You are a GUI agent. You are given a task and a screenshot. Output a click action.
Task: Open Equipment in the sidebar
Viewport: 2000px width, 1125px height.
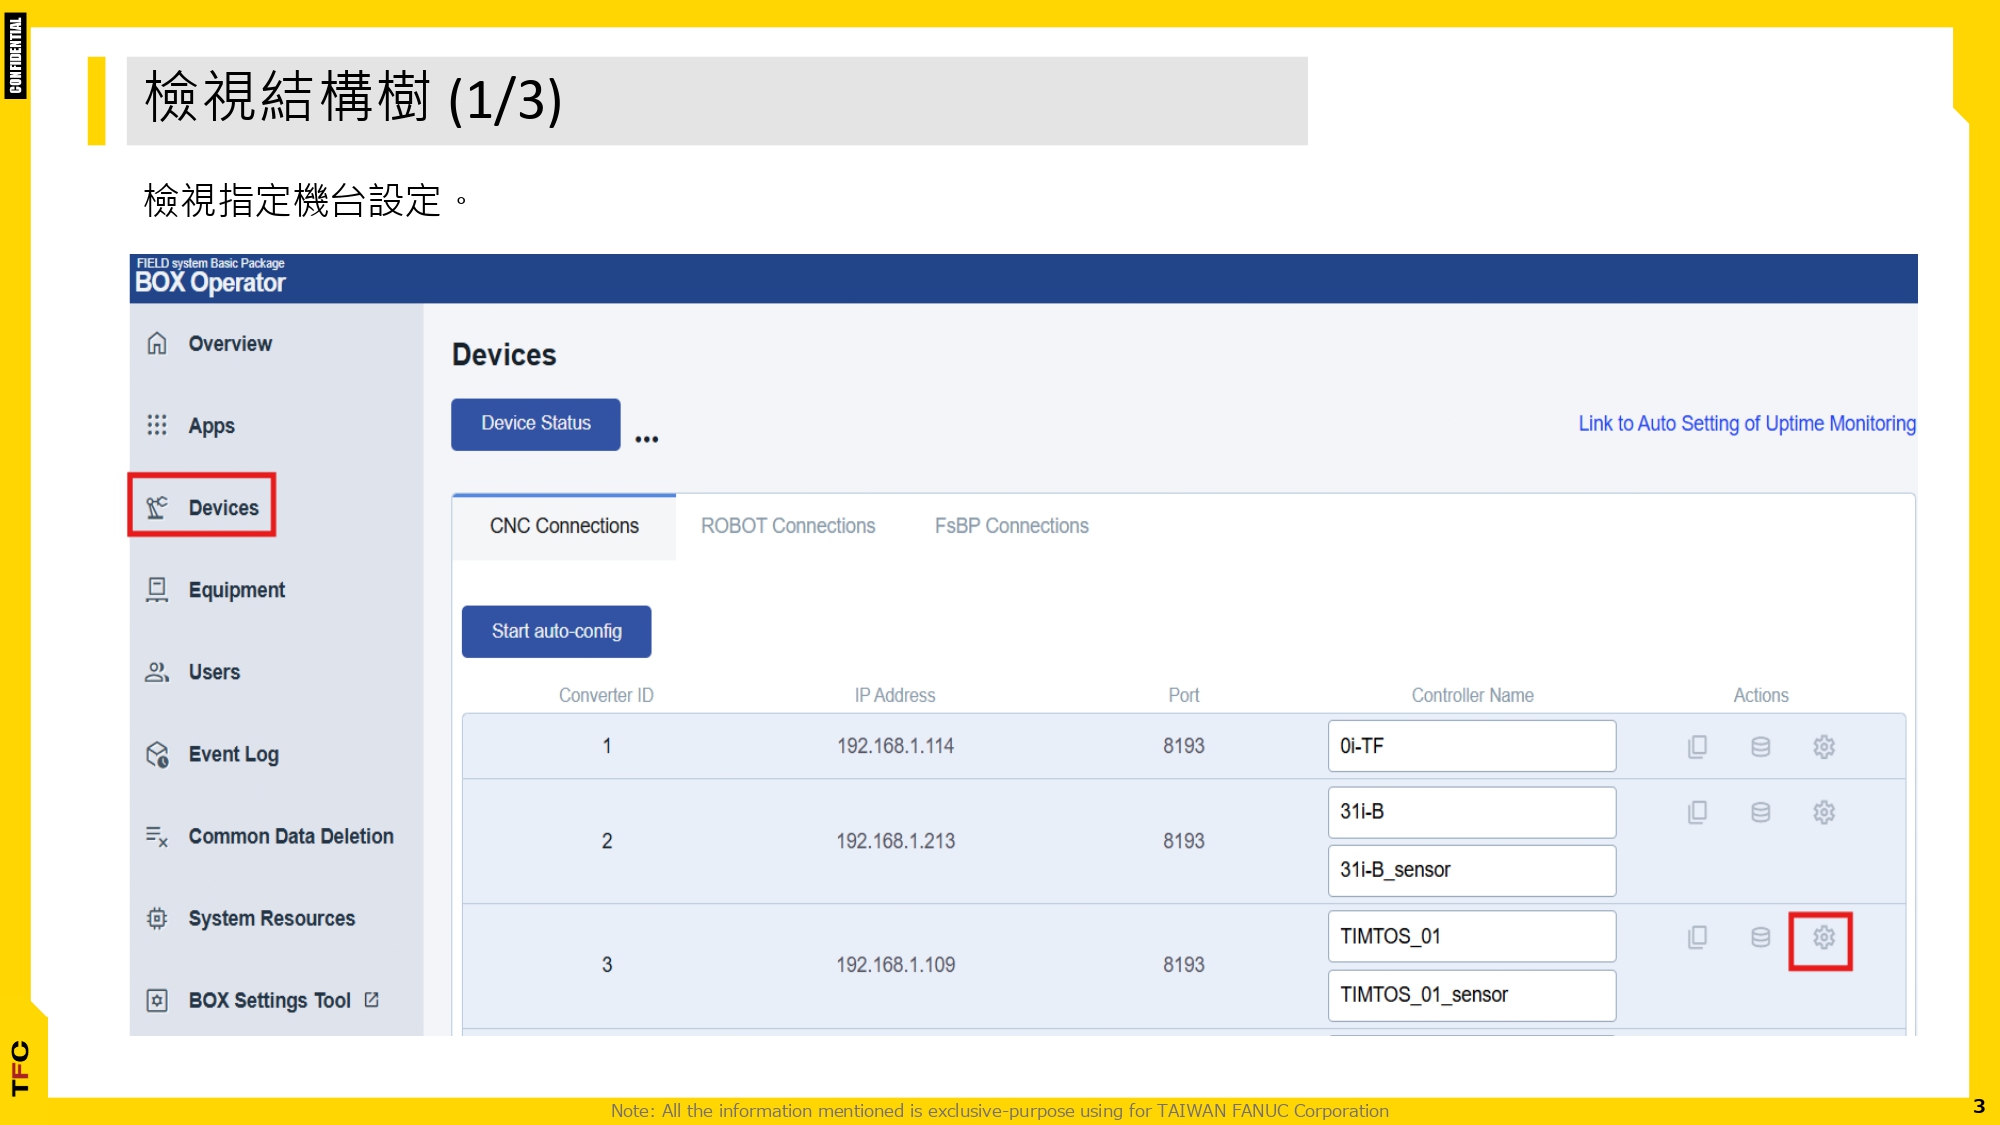(x=236, y=590)
